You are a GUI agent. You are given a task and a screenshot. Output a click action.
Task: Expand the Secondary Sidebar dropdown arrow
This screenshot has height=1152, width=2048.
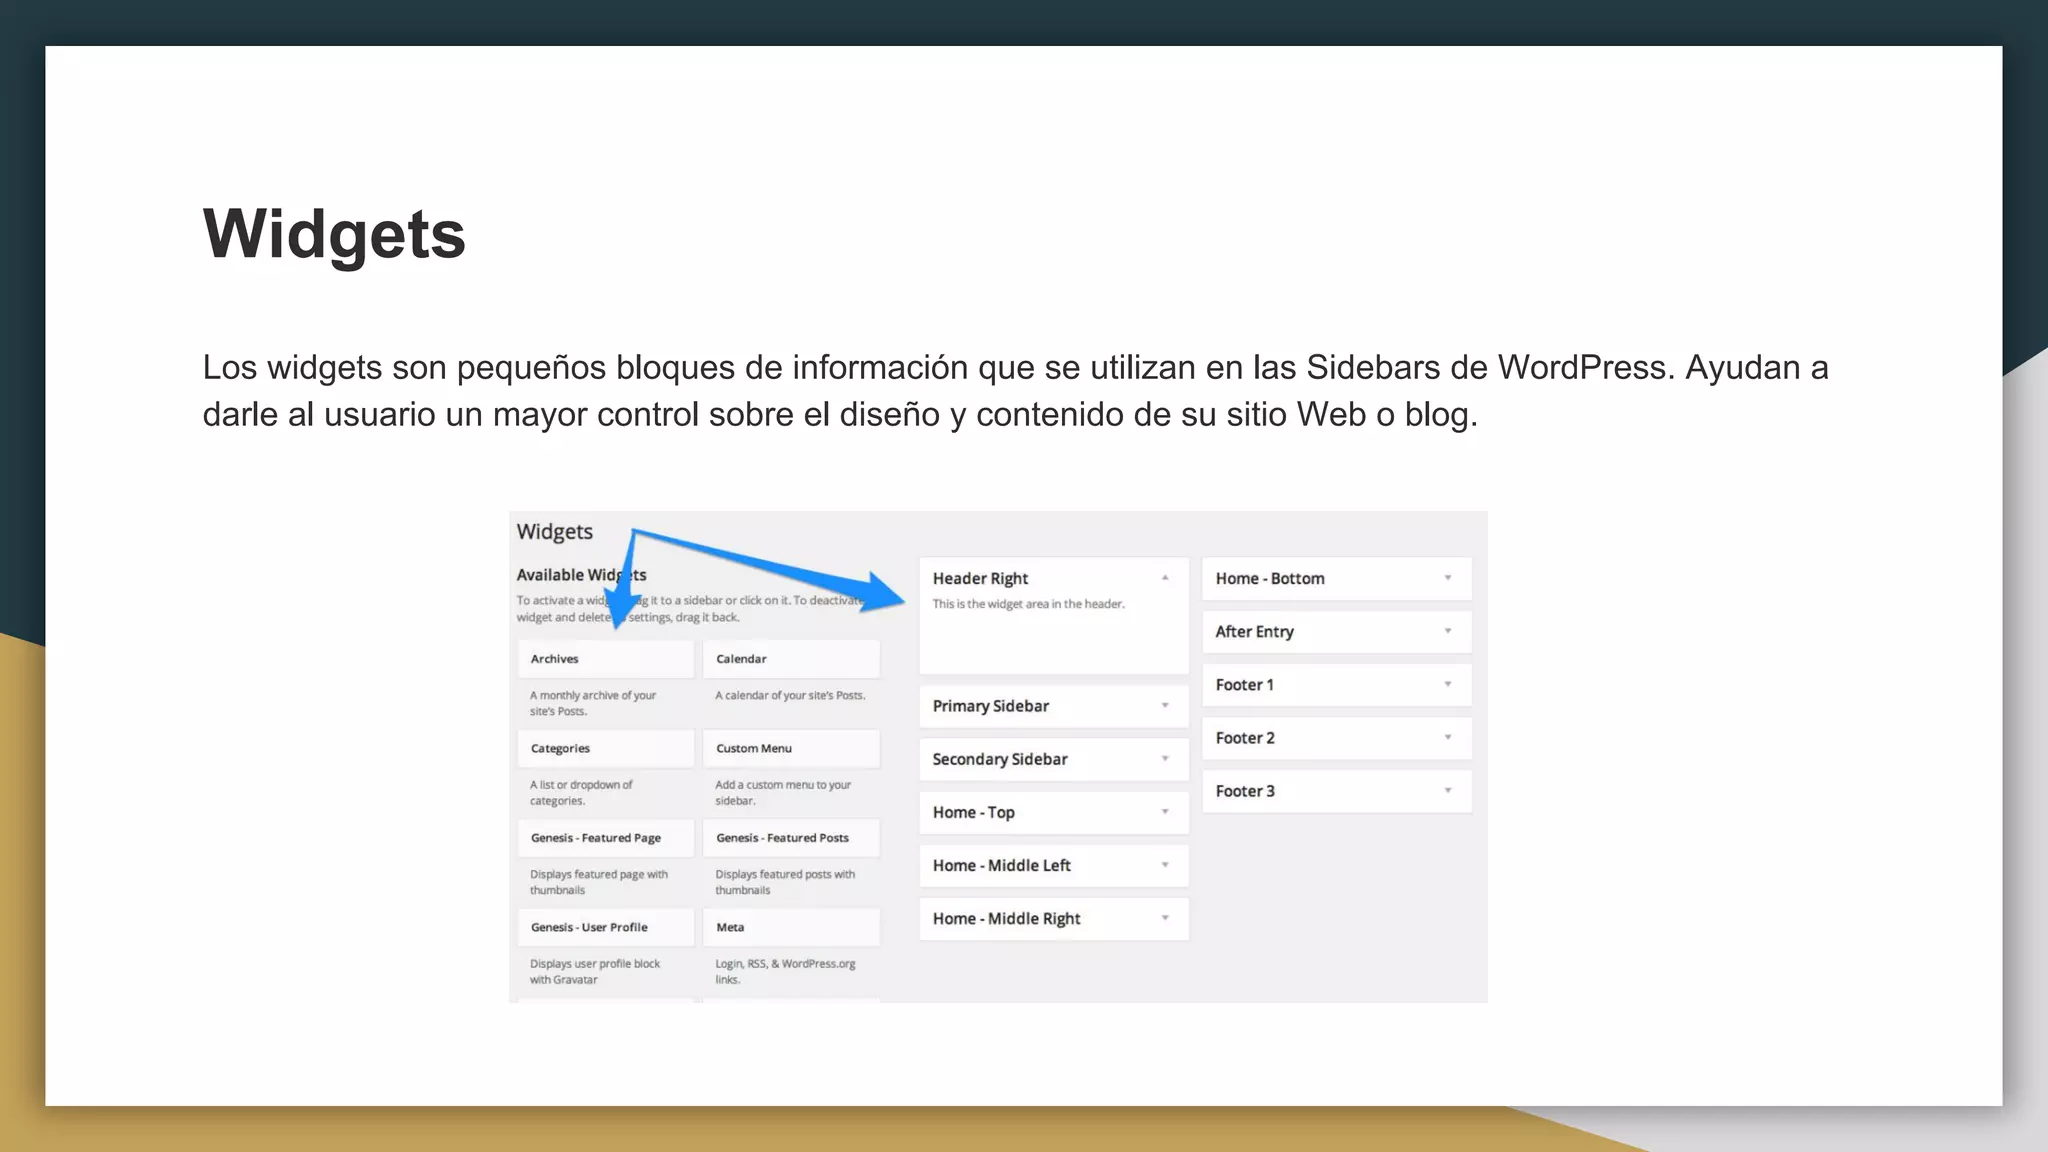(x=1165, y=759)
